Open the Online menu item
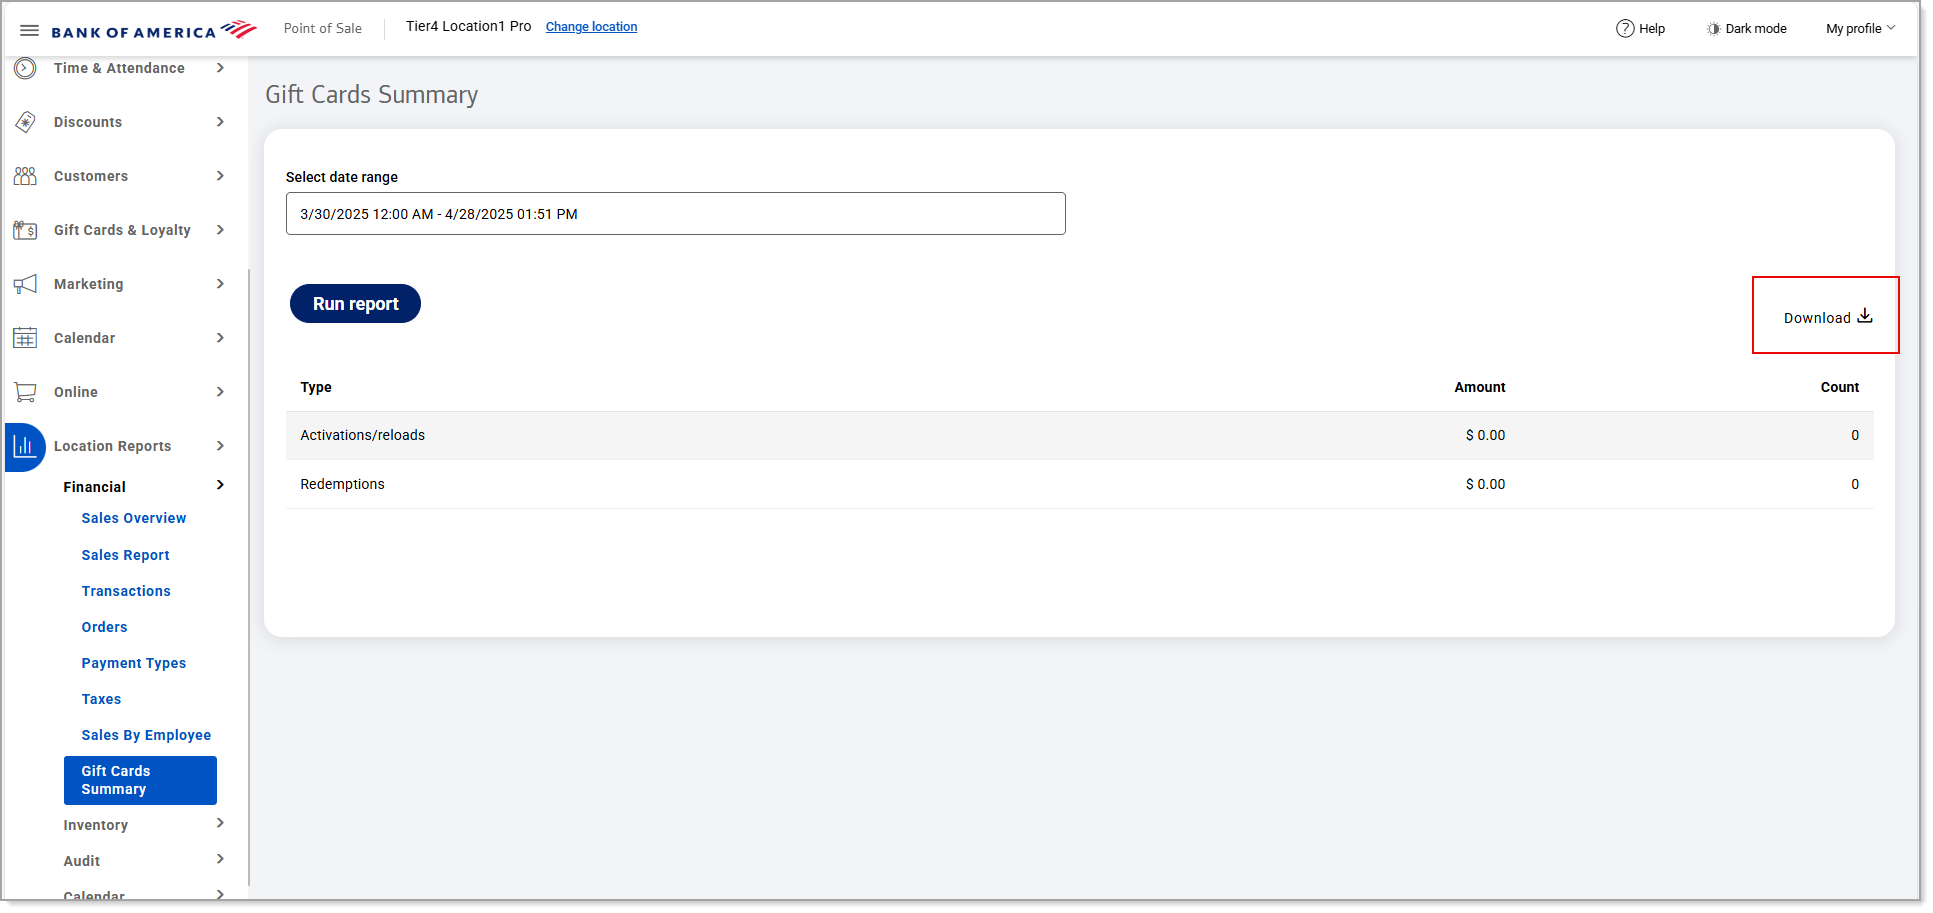The image size is (1933, 913). click(x=76, y=392)
